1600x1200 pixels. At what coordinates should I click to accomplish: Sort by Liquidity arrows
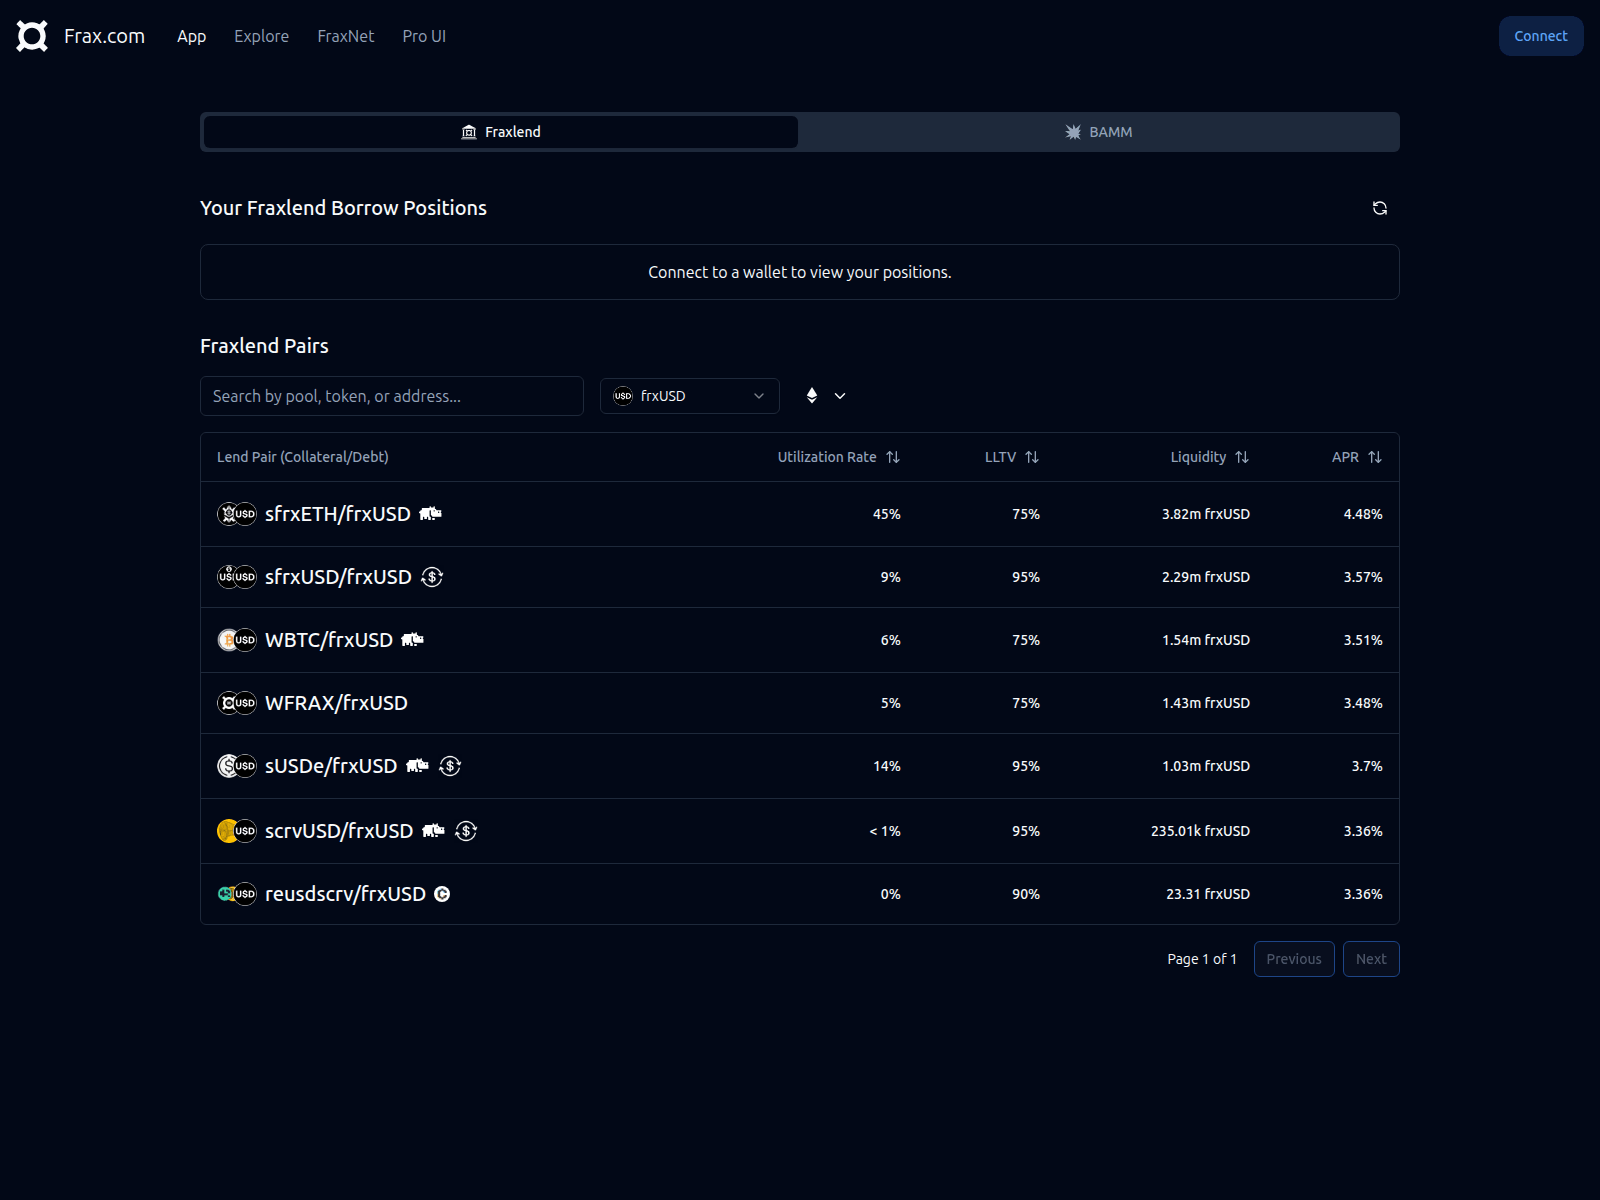pyautogui.click(x=1242, y=457)
